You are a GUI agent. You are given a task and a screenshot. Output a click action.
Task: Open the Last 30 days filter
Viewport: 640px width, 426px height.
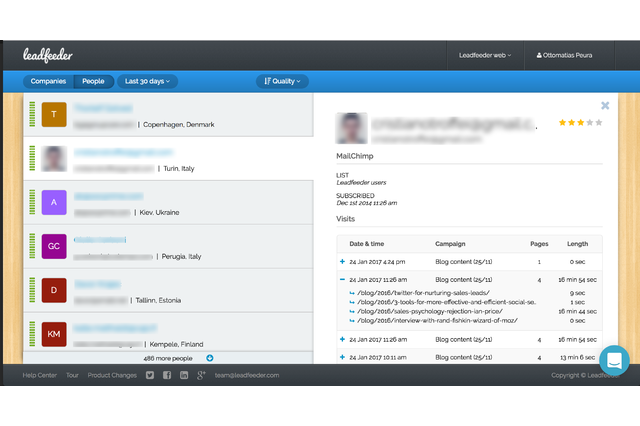(147, 81)
